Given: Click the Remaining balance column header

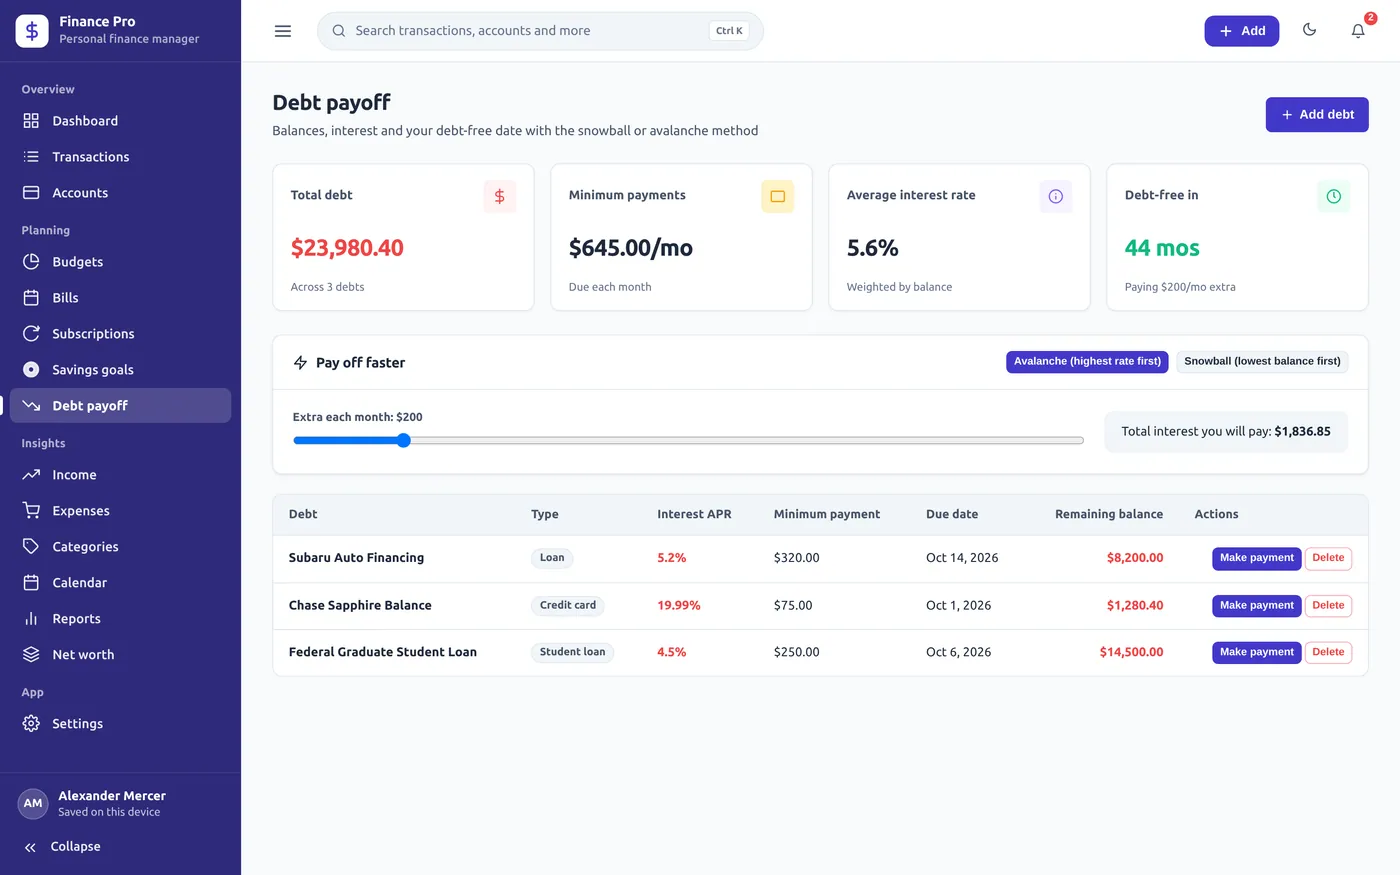Looking at the screenshot, I should (x=1109, y=514).
